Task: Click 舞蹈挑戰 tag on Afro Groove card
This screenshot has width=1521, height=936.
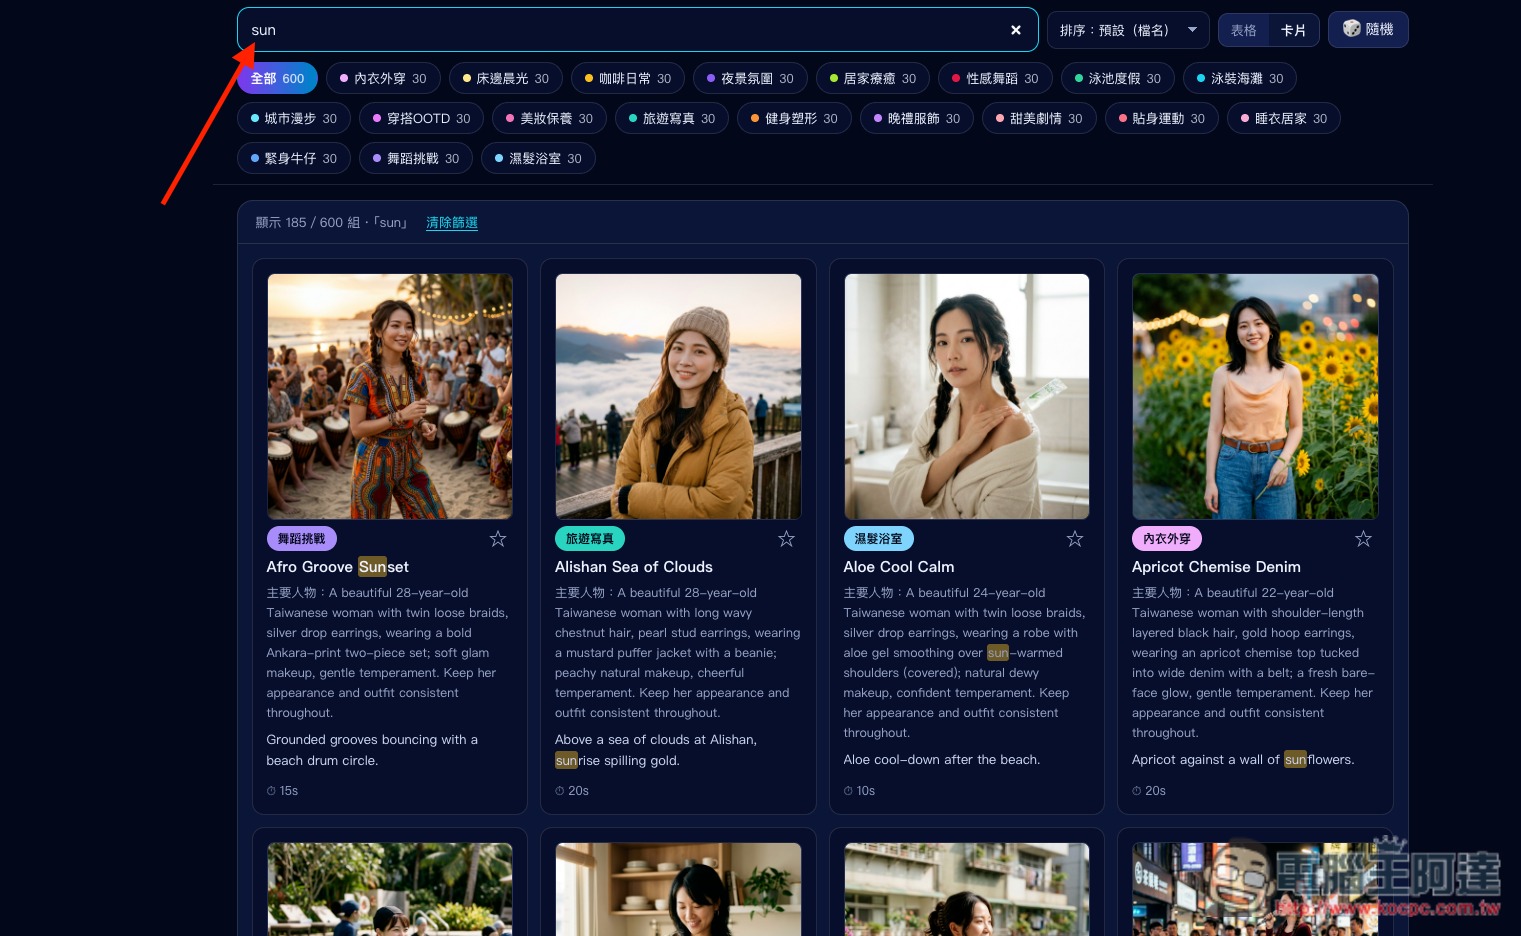Action: [301, 539]
